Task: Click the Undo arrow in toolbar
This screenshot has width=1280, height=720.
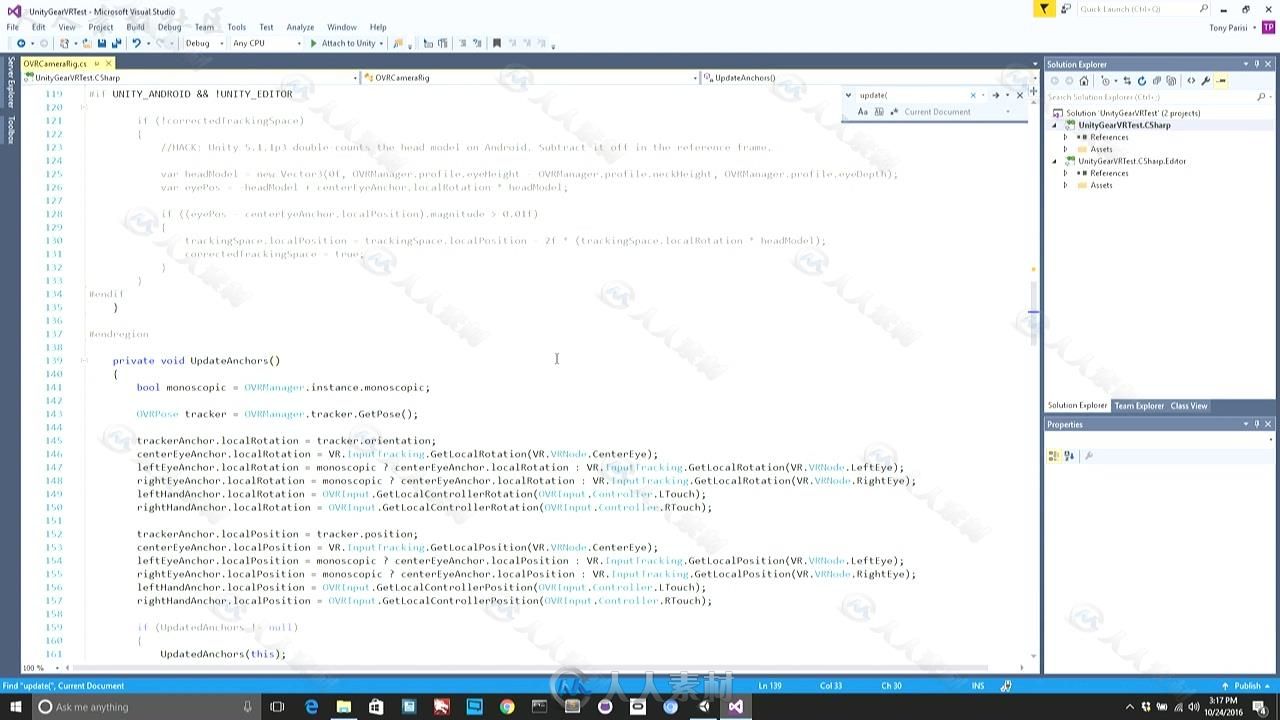Action: tap(136, 43)
